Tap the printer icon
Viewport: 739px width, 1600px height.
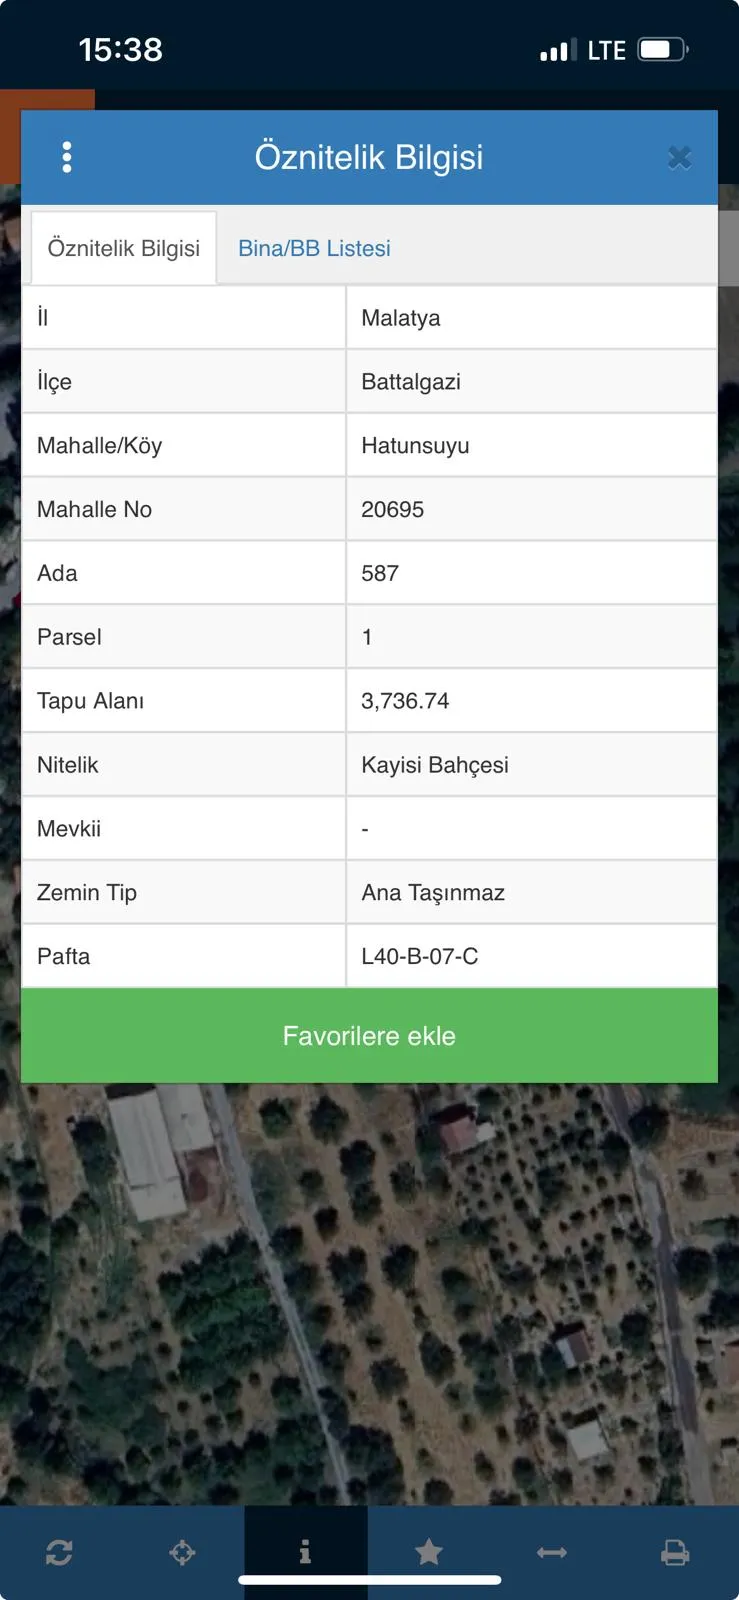tap(675, 1552)
